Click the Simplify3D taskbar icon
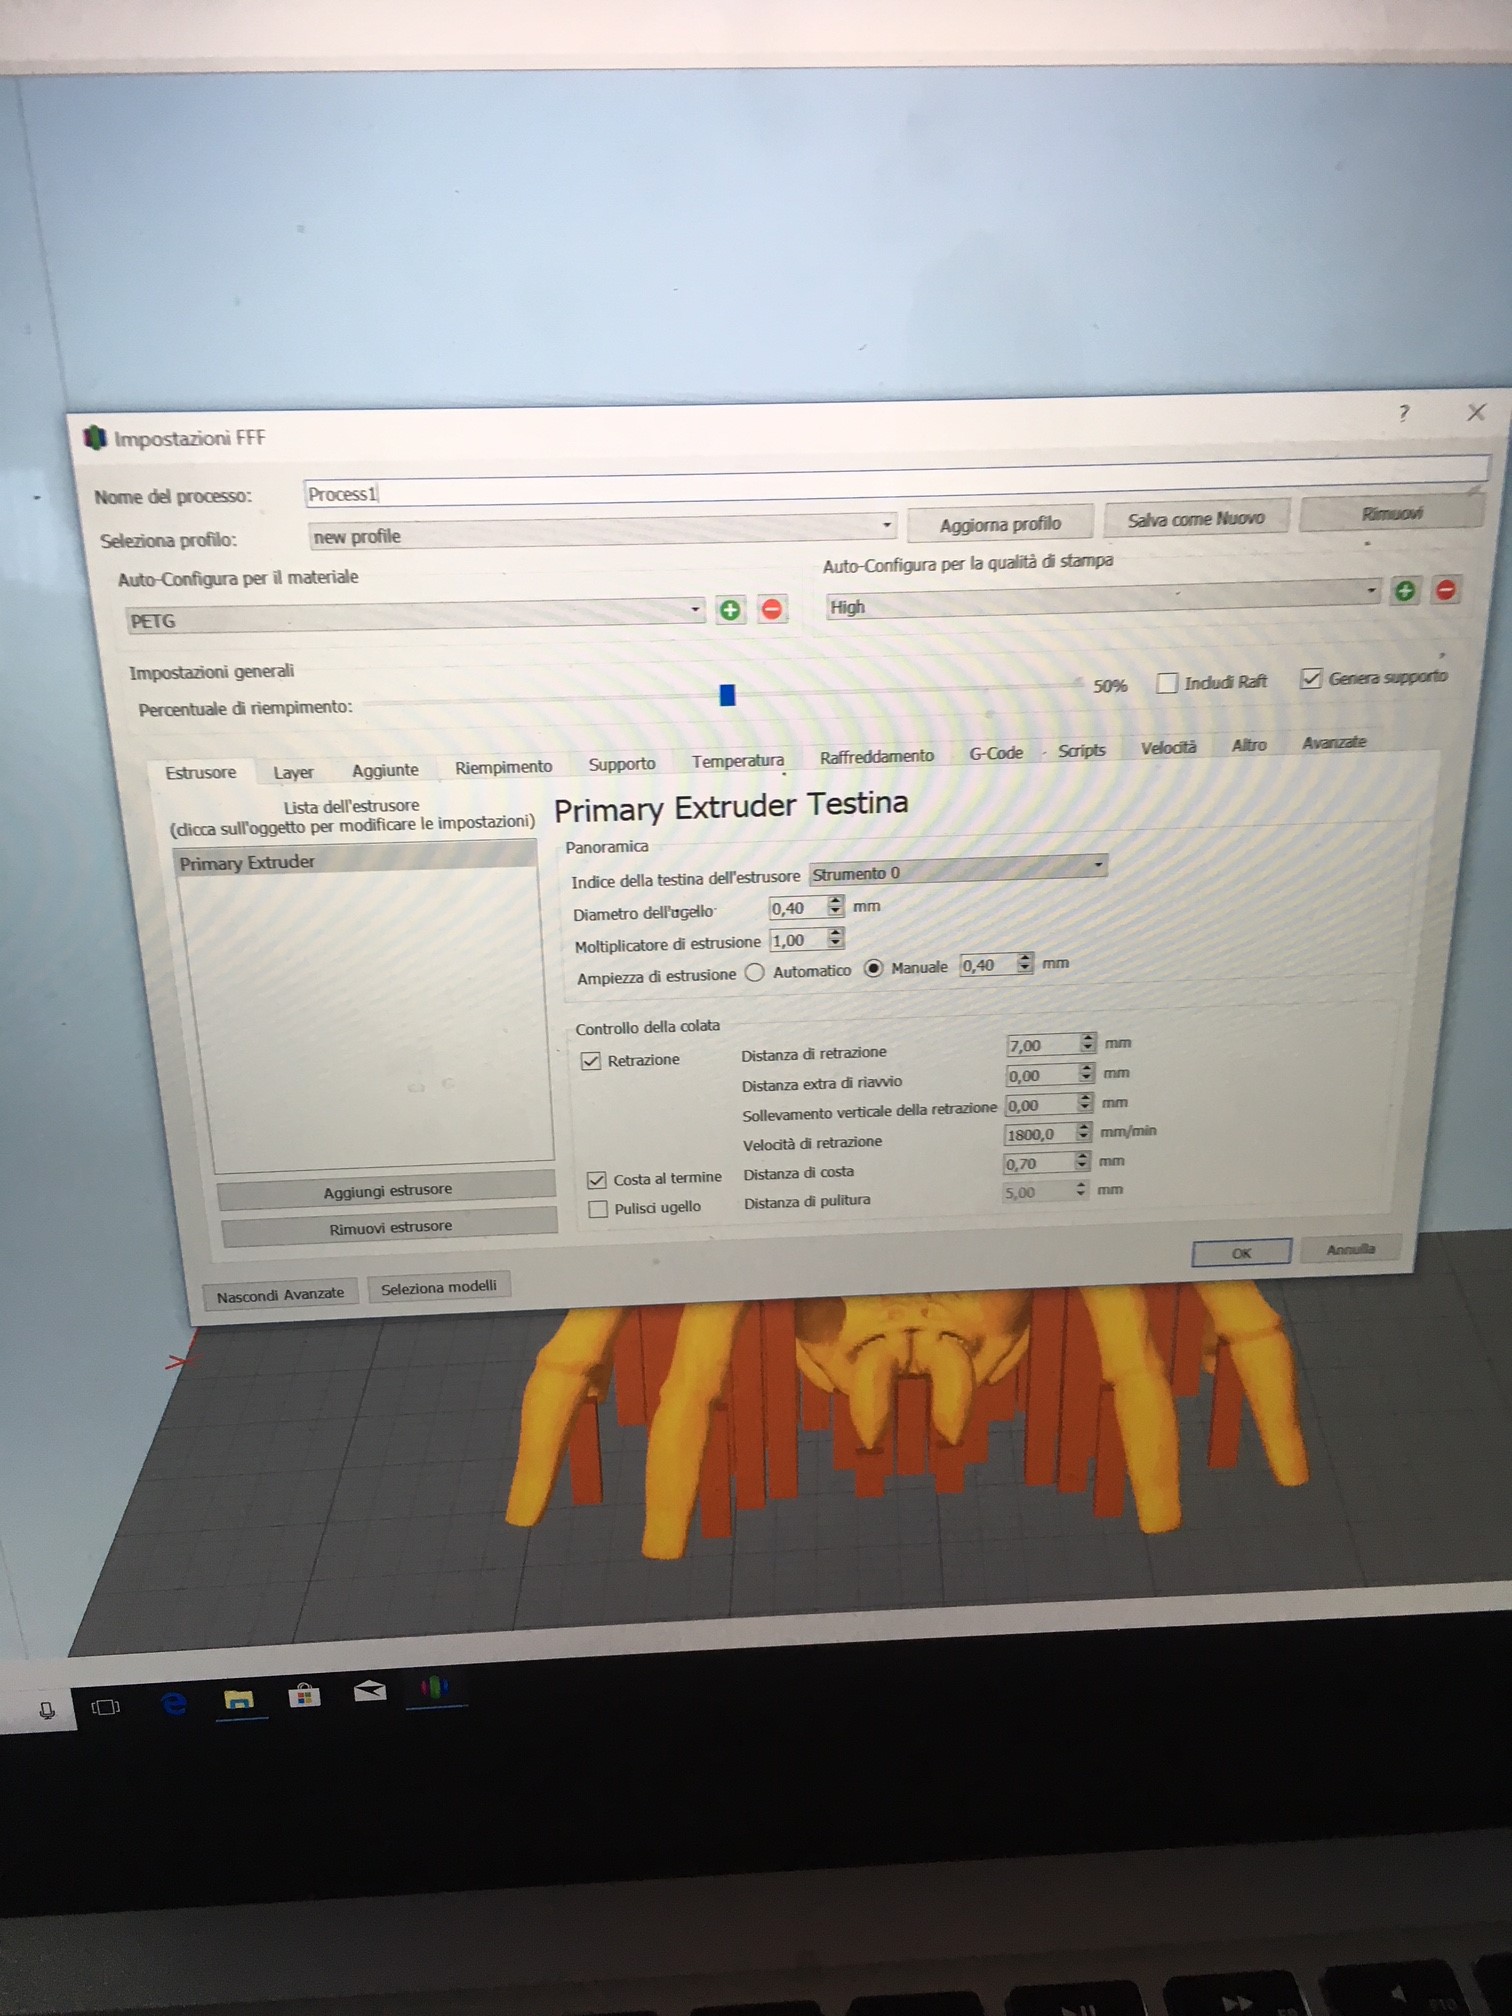 click(434, 1688)
